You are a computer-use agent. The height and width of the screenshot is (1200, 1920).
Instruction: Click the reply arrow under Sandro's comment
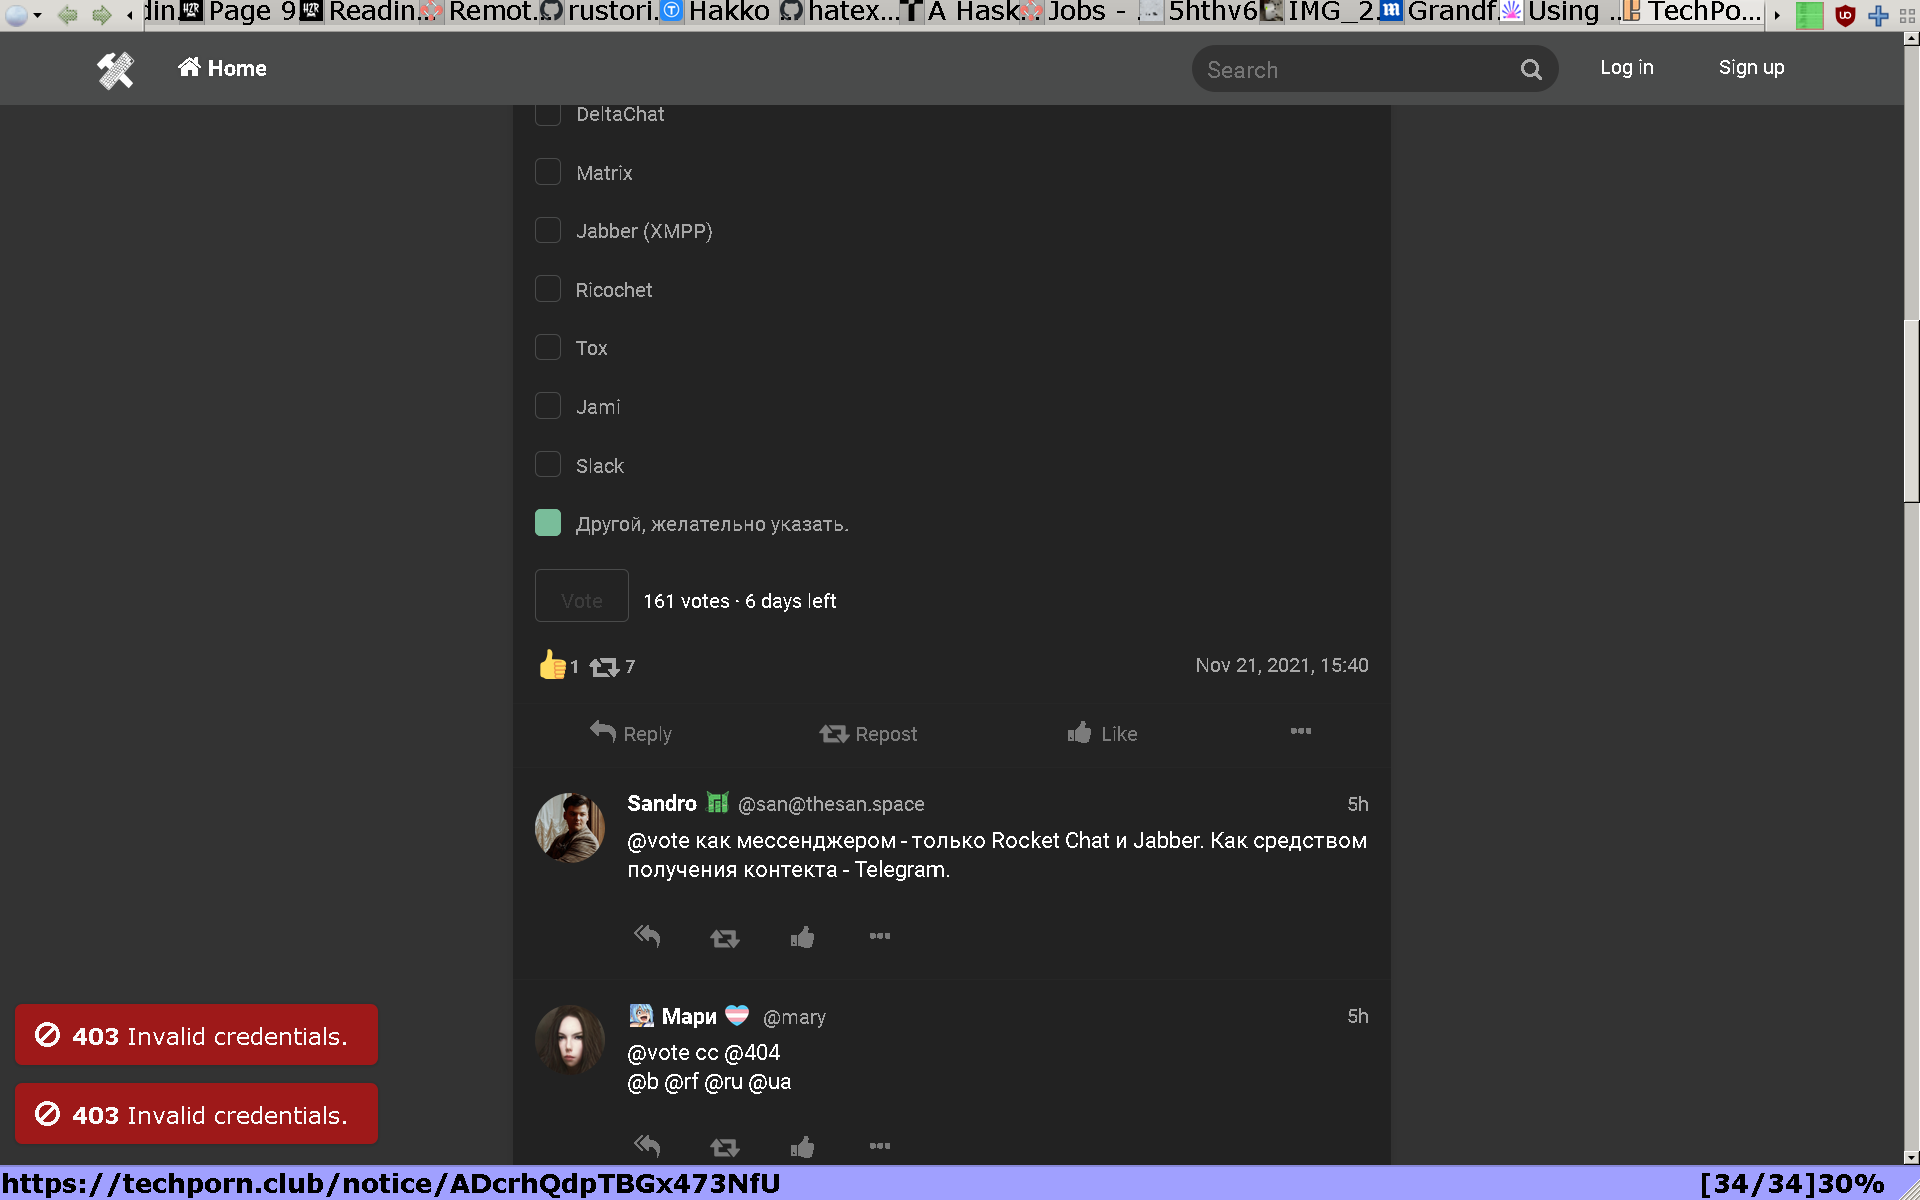point(647,937)
